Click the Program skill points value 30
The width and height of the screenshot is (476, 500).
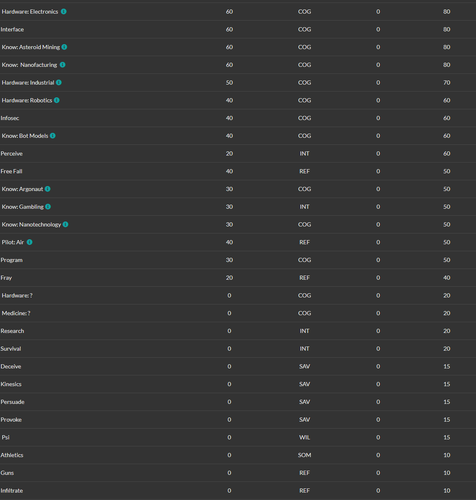(x=229, y=260)
